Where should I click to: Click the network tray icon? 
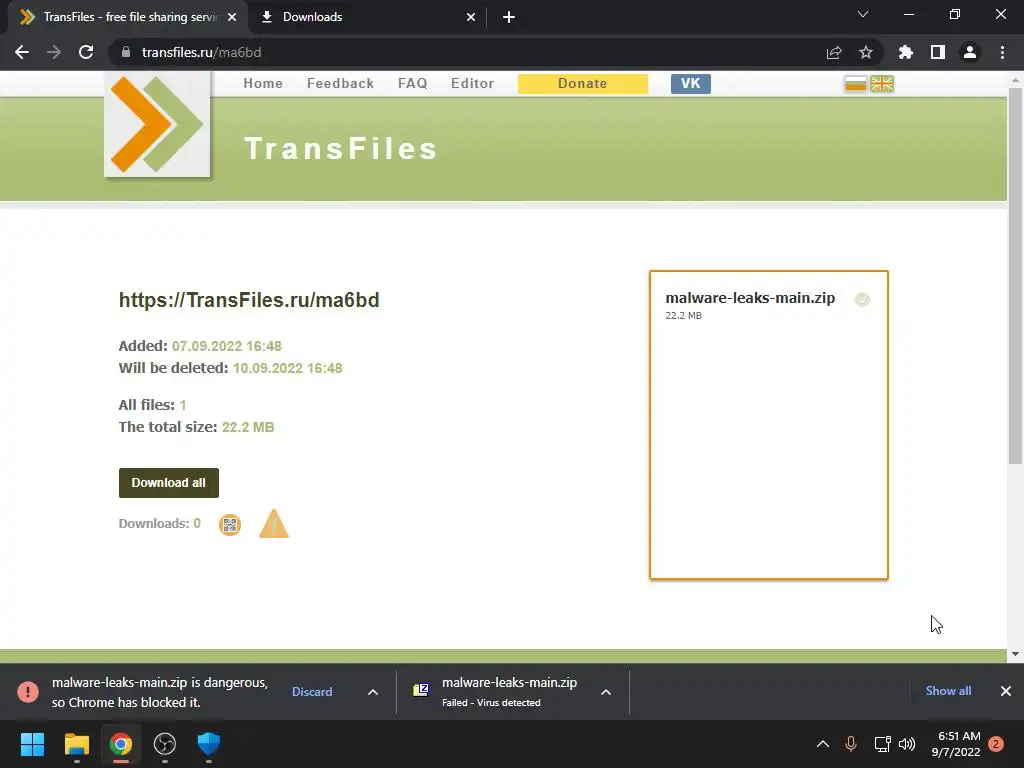tap(882, 744)
